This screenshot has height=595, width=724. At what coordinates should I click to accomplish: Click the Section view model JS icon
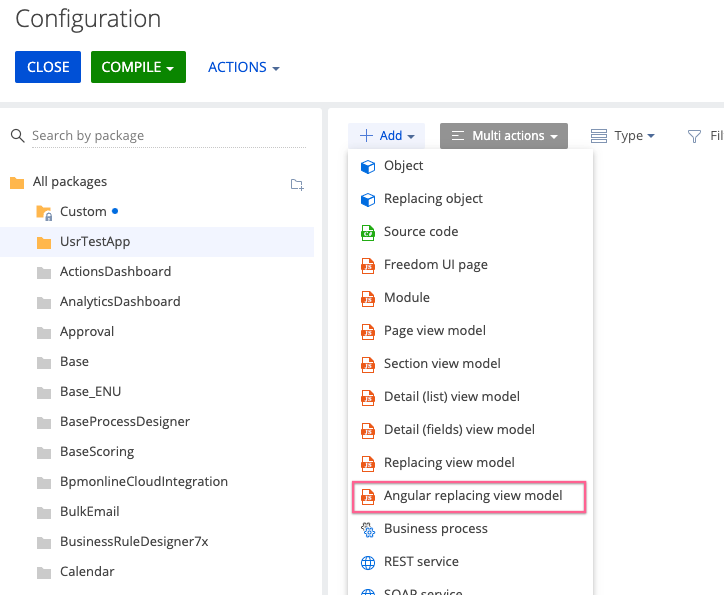tap(368, 365)
